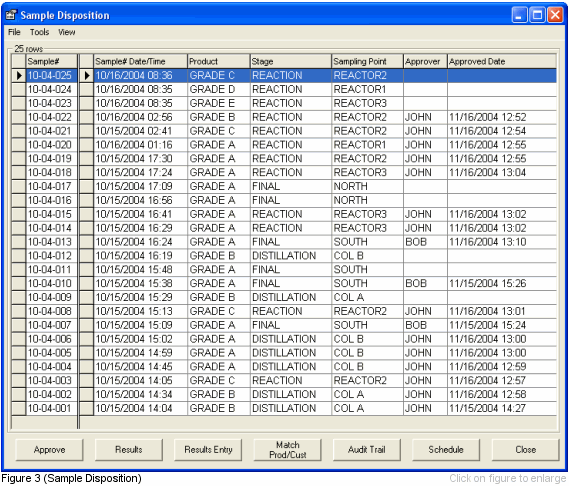Click GRADE E product cell
This screenshot has width=569, height=486.
pos(219,103)
